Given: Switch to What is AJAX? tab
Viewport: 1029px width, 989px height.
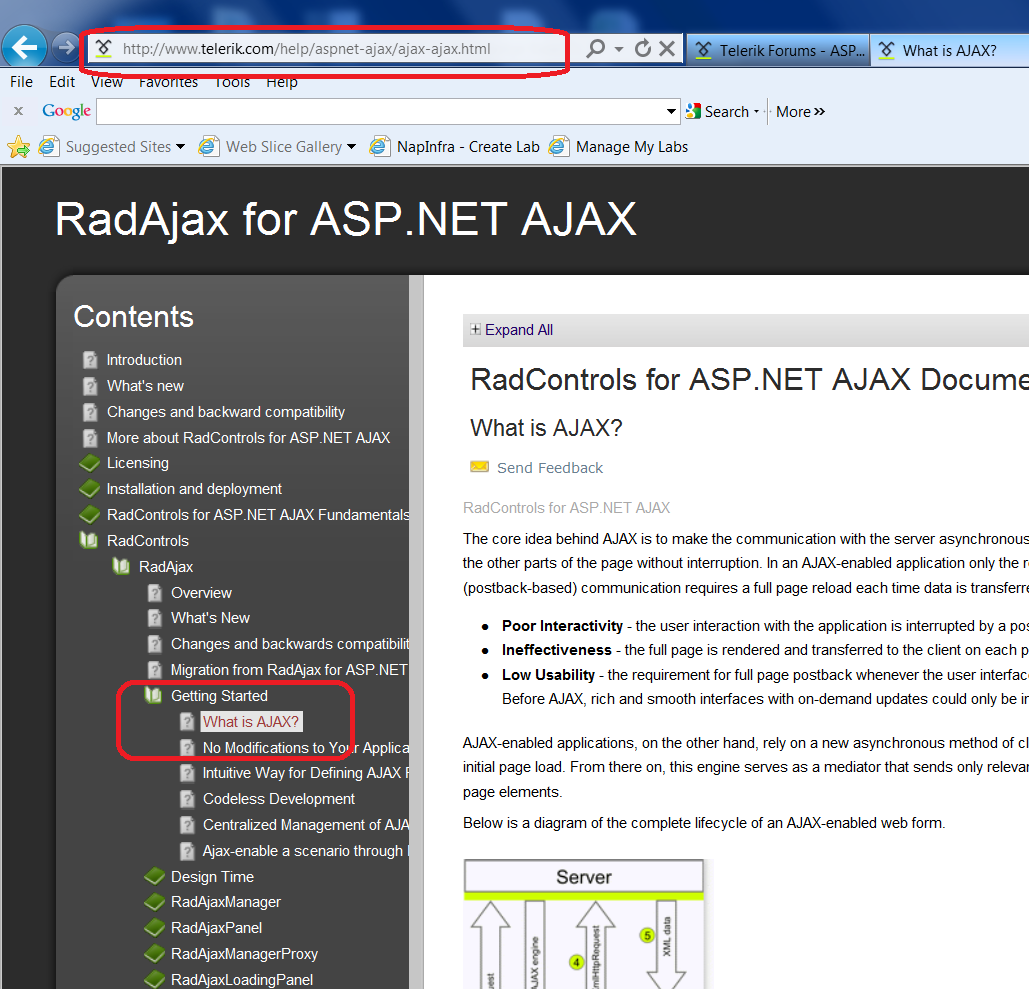Looking at the screenshot, I should tap(950, 51).
